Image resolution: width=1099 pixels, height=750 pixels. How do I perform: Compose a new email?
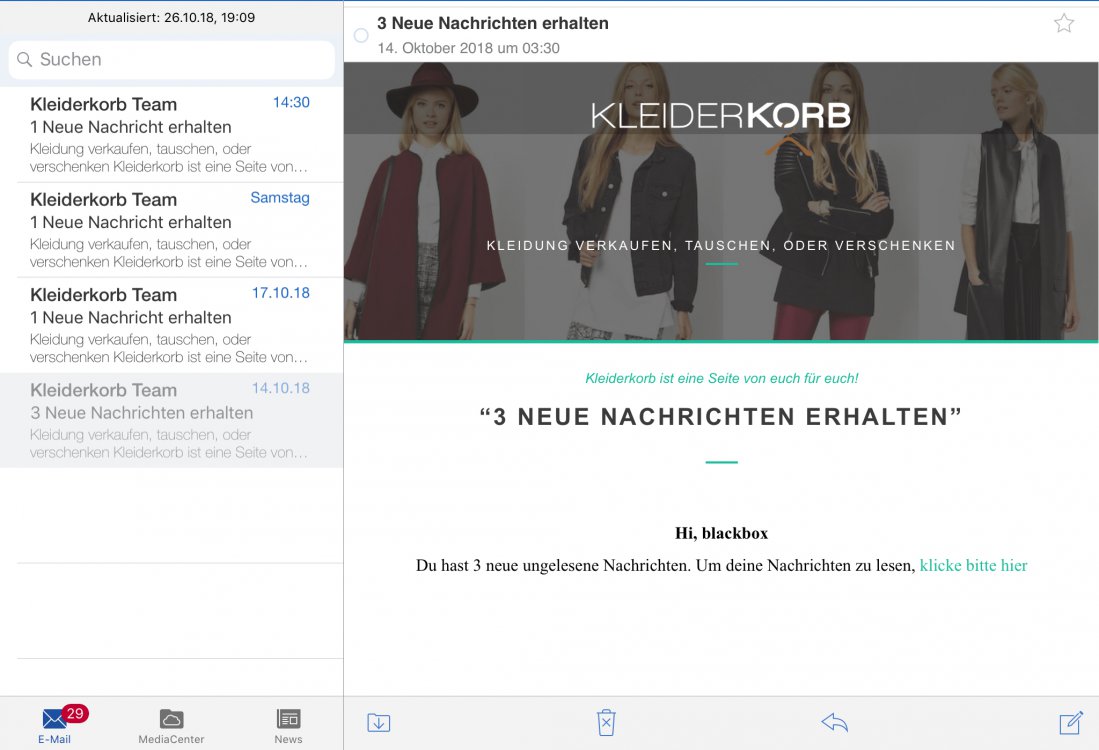(1070, 722)
